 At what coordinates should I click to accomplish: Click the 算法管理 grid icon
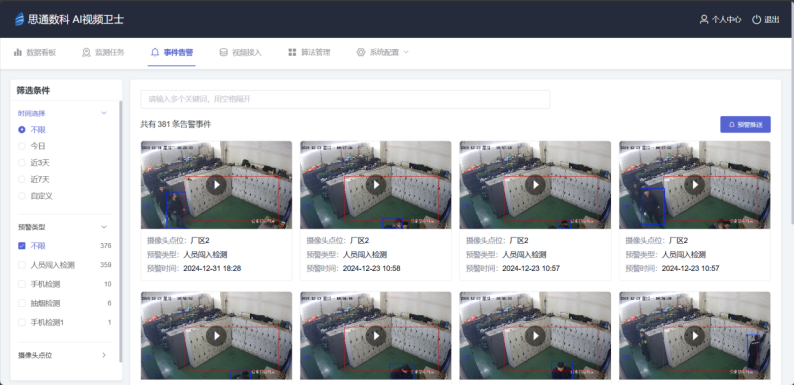(292, 52)
